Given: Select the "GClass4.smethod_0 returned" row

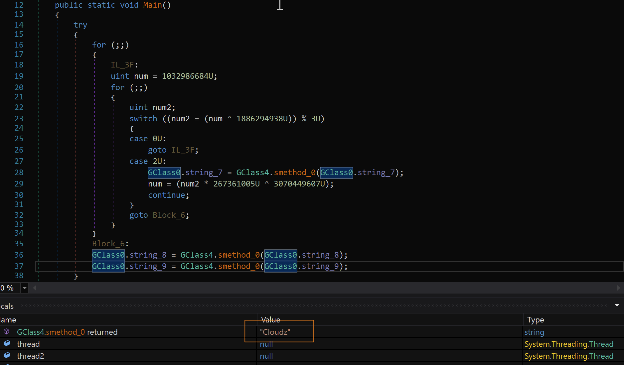Looking at the screenshot, I should click(67, 332).
